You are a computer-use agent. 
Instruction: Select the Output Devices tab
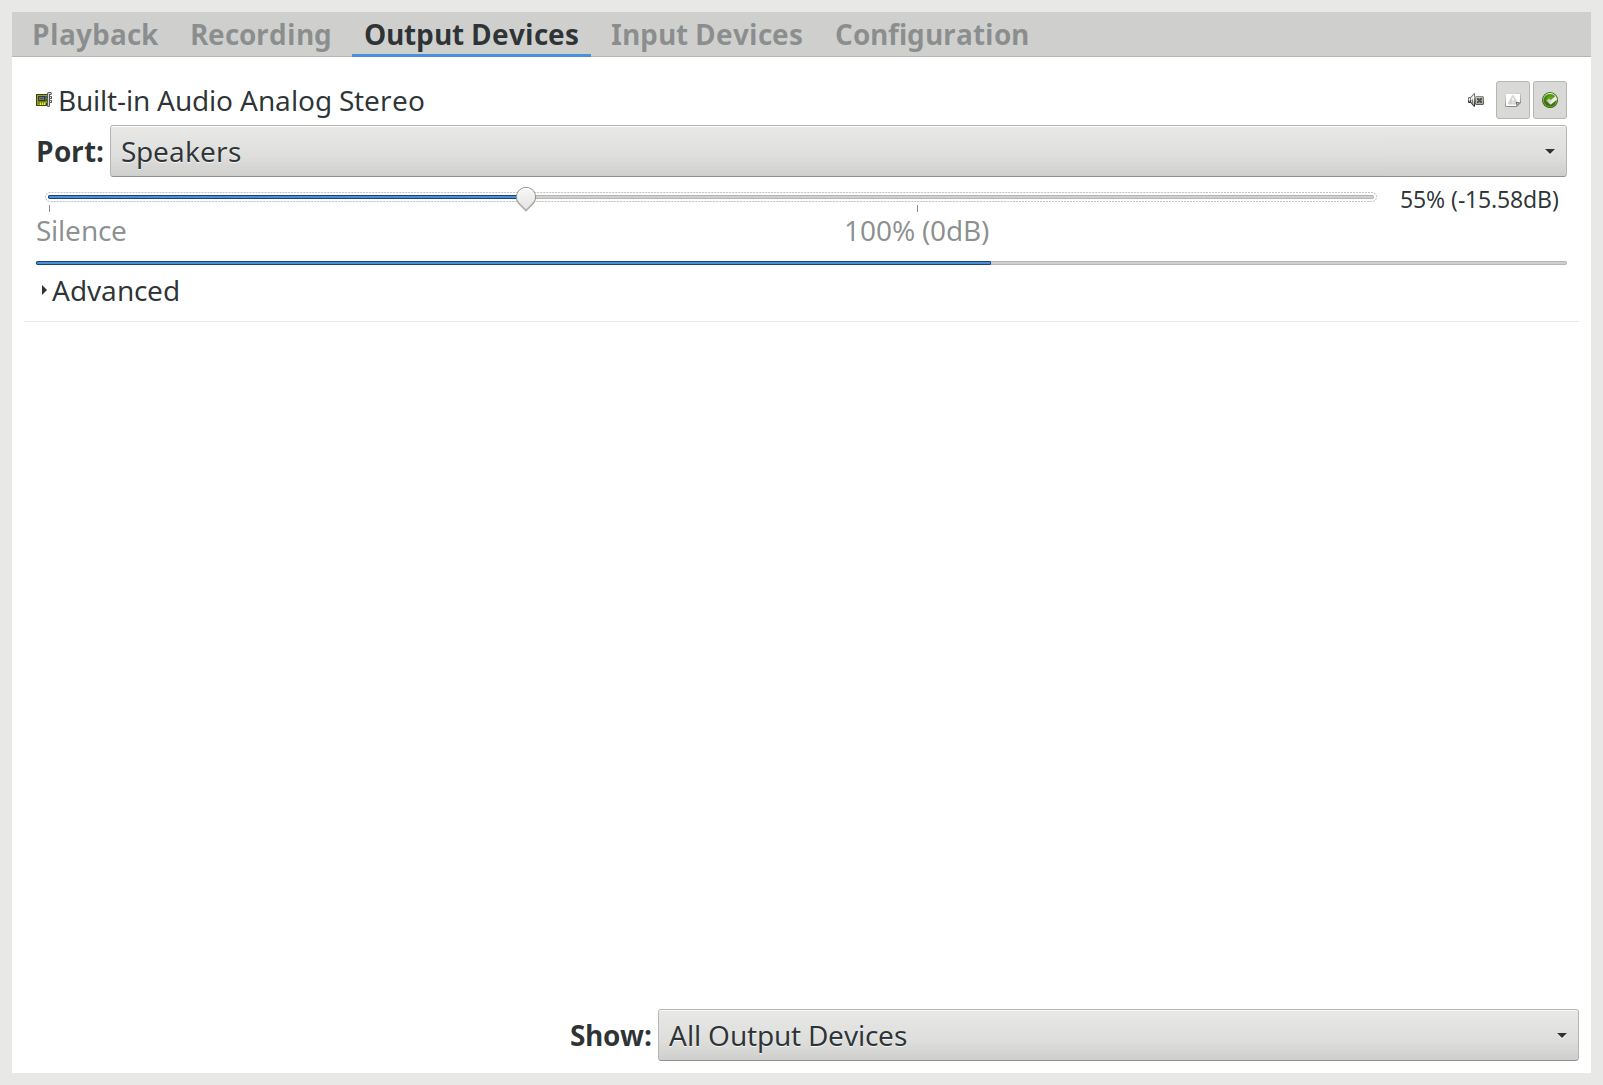point(471,35)
